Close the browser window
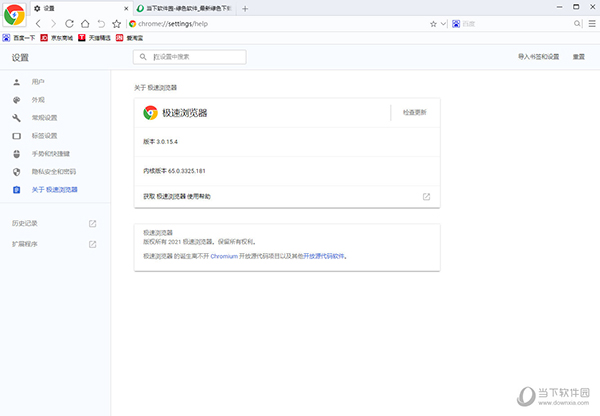 tap(592, 7)
